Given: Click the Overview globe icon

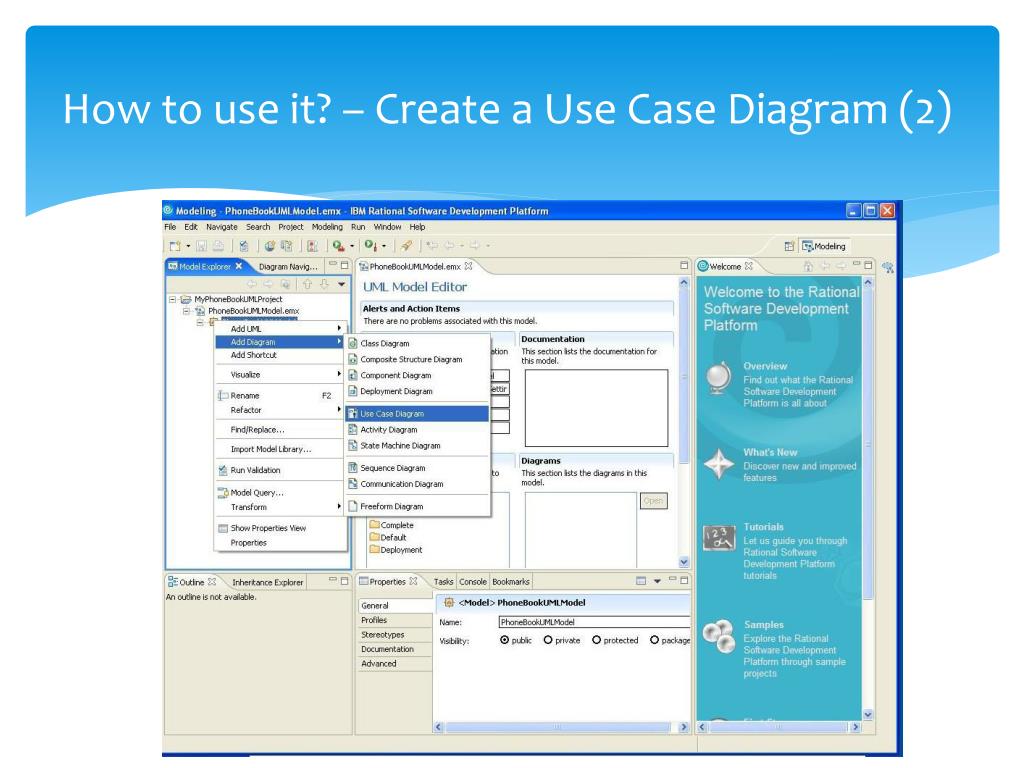Looking at the screenshot, I should (x=719, y=377).
